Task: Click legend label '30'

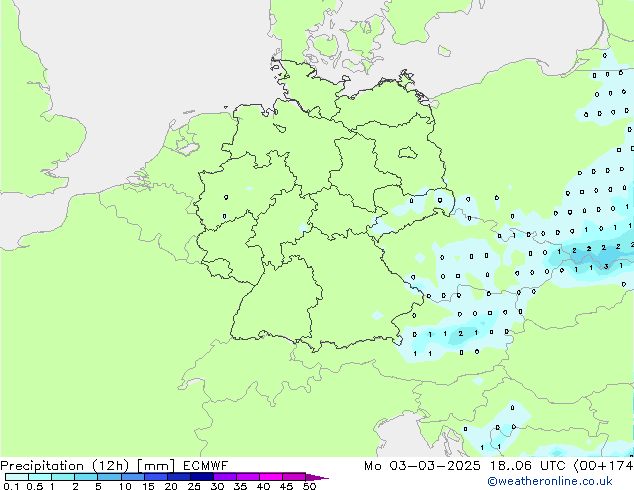Action: pyautogui.click(x=217, y=486)
